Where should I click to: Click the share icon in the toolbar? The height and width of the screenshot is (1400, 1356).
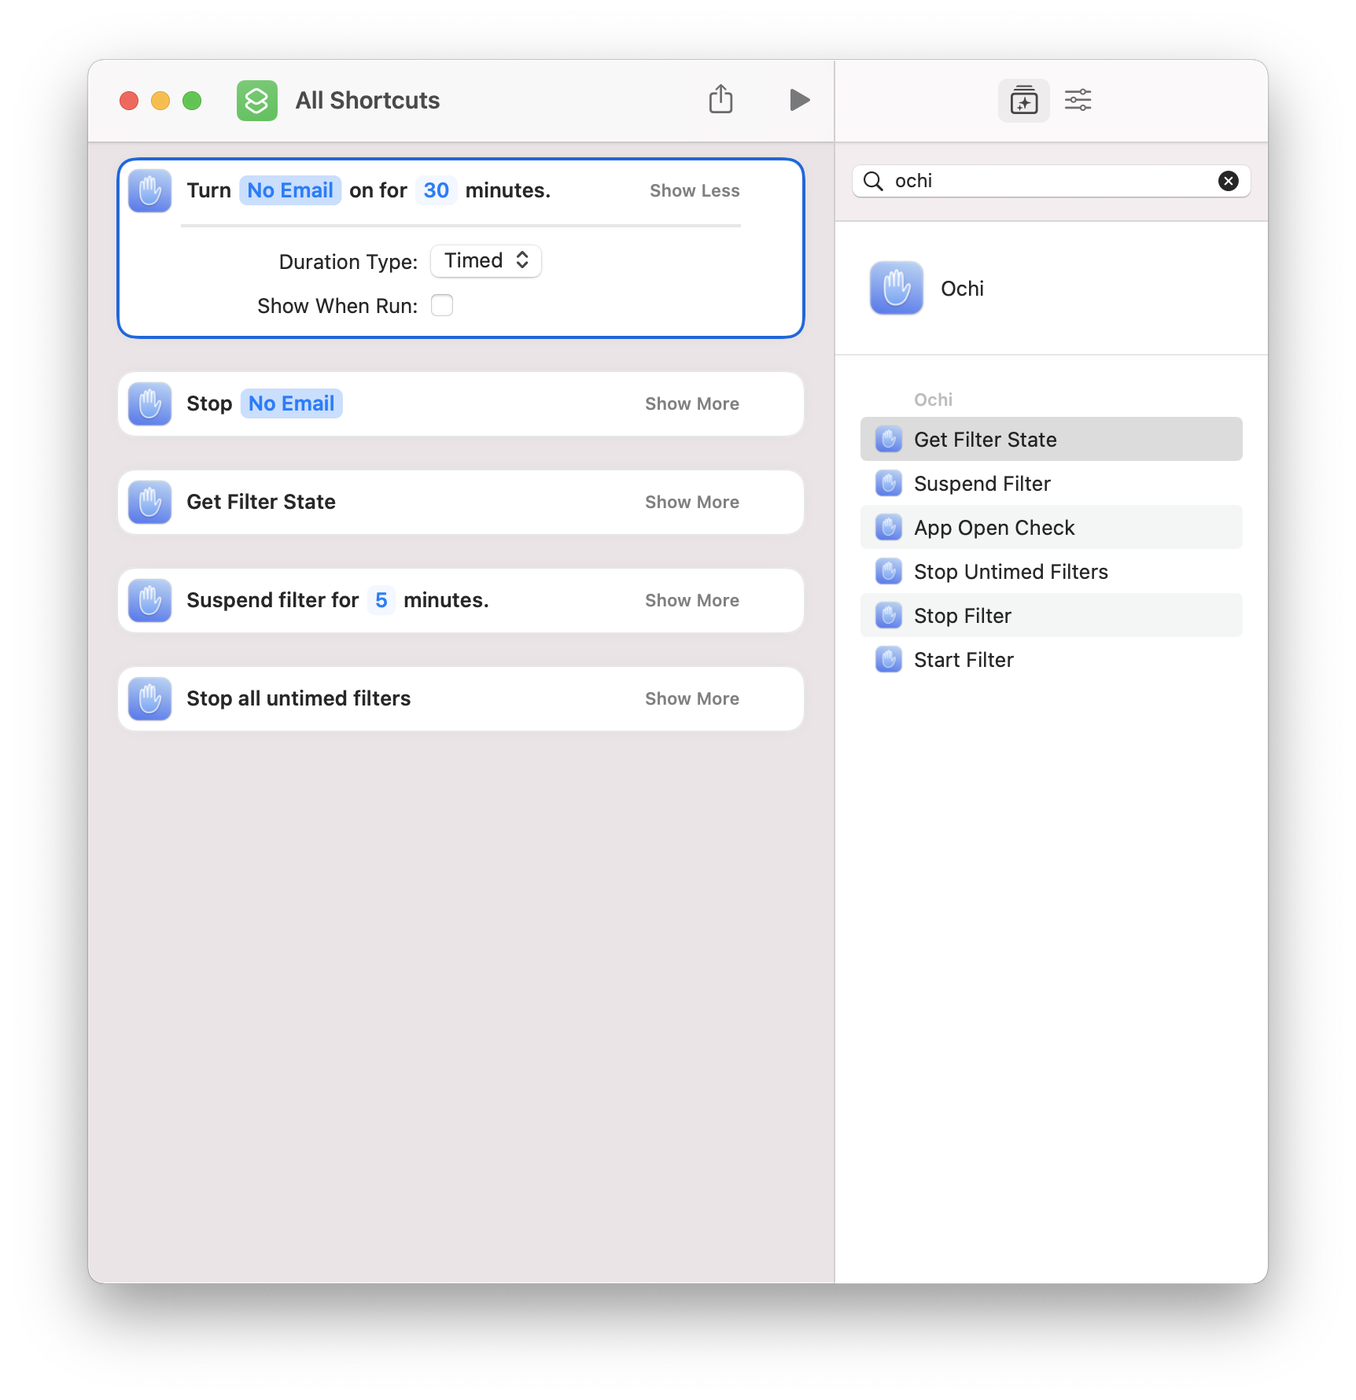coord(720,100)
